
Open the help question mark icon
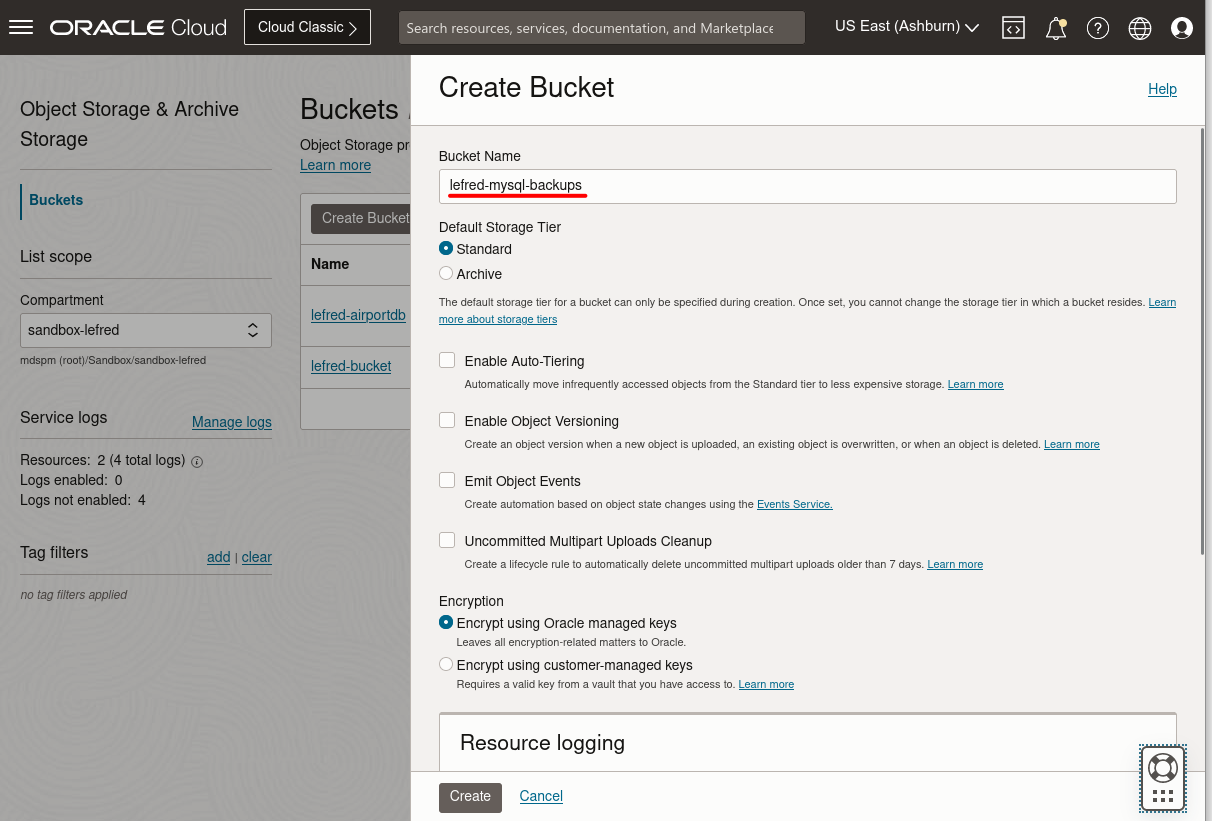1097,27
